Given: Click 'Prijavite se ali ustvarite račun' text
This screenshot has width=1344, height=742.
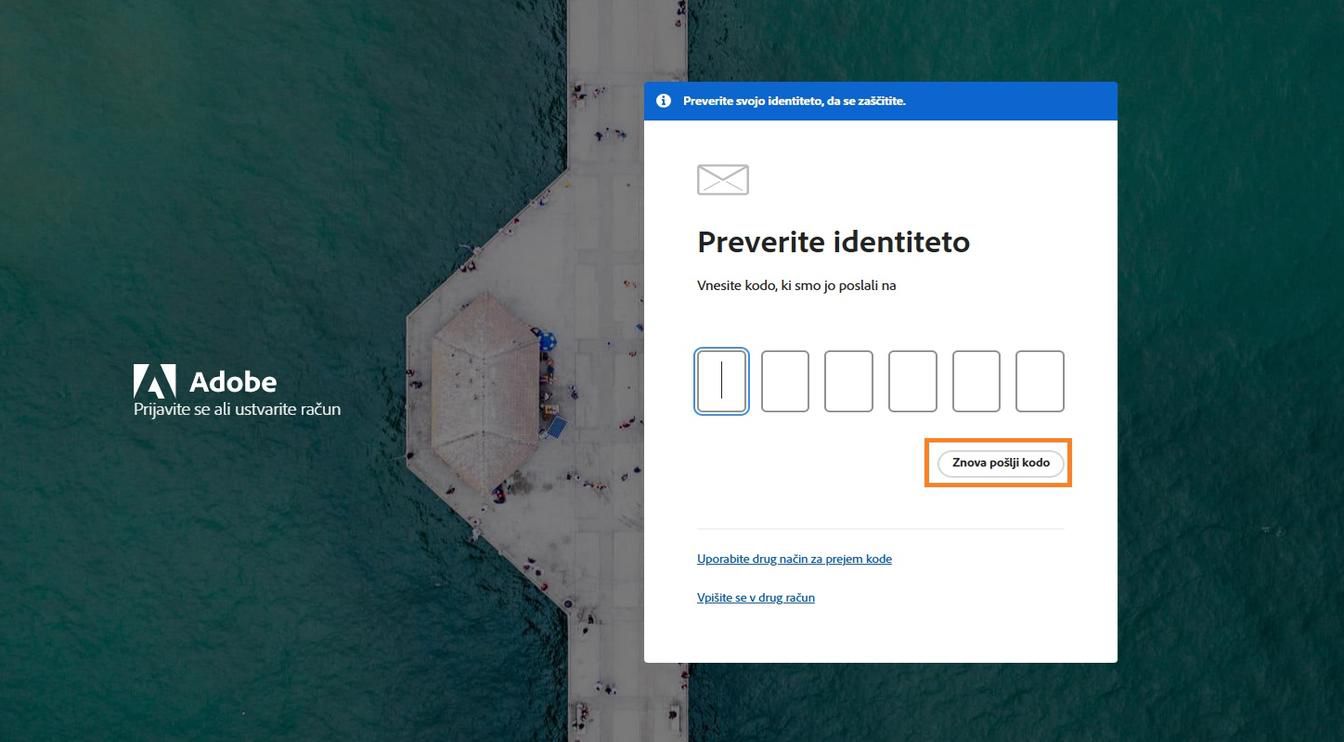Looking at the screenshot, I should (x=236, y=409).
